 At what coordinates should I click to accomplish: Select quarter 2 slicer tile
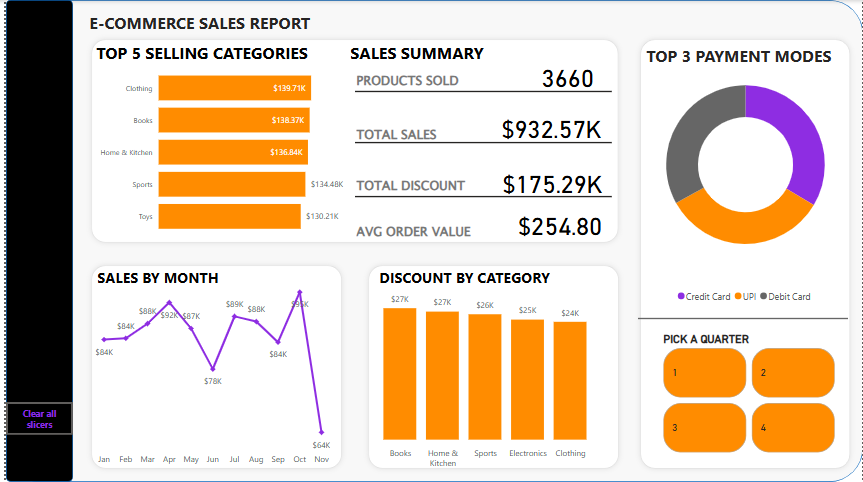tap(792, 372)
